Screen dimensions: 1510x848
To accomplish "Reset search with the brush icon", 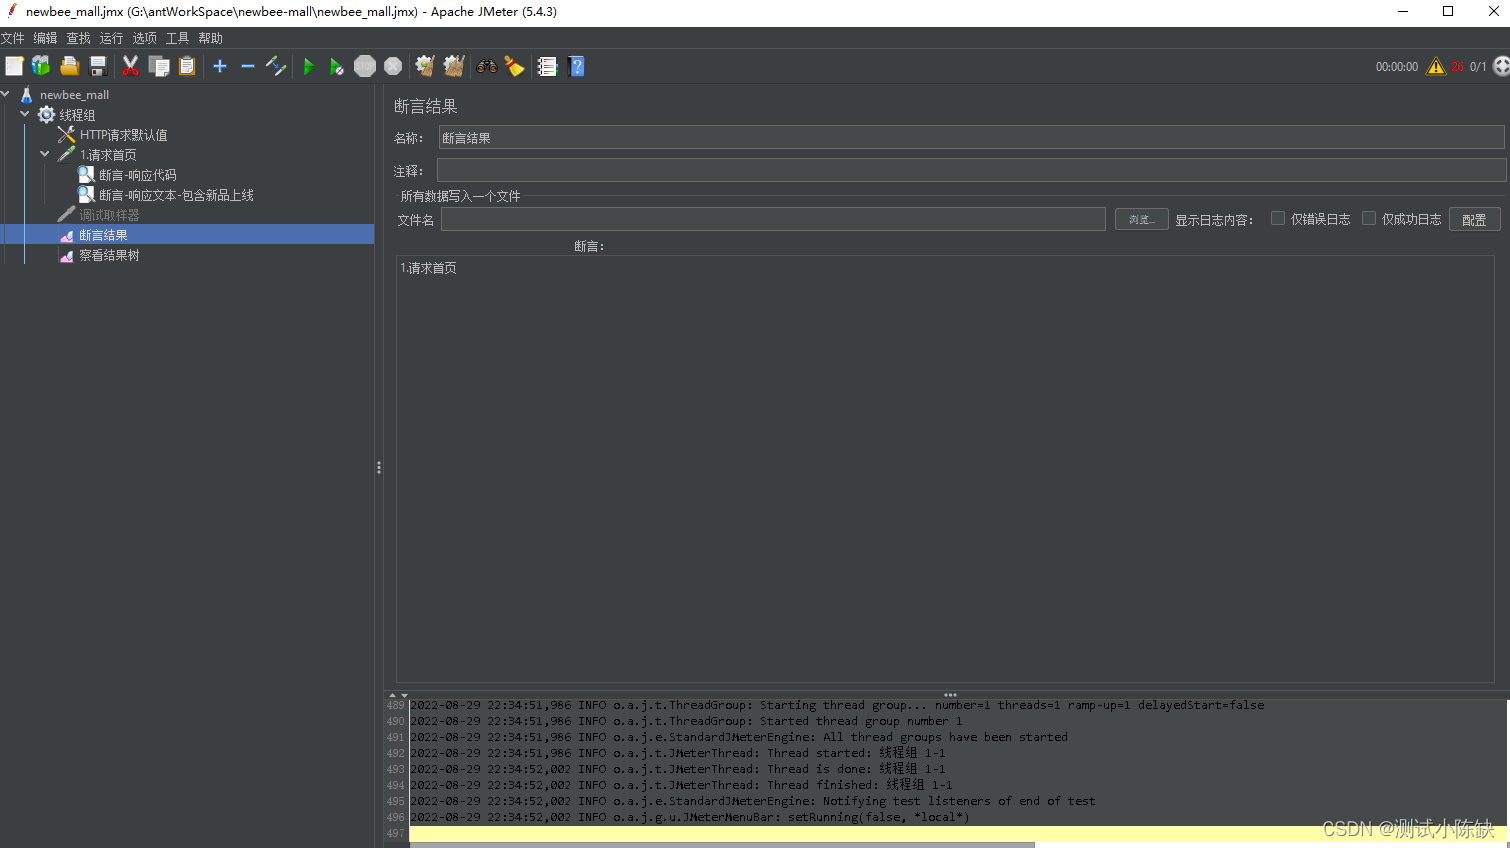I will (x=515, y=66).
